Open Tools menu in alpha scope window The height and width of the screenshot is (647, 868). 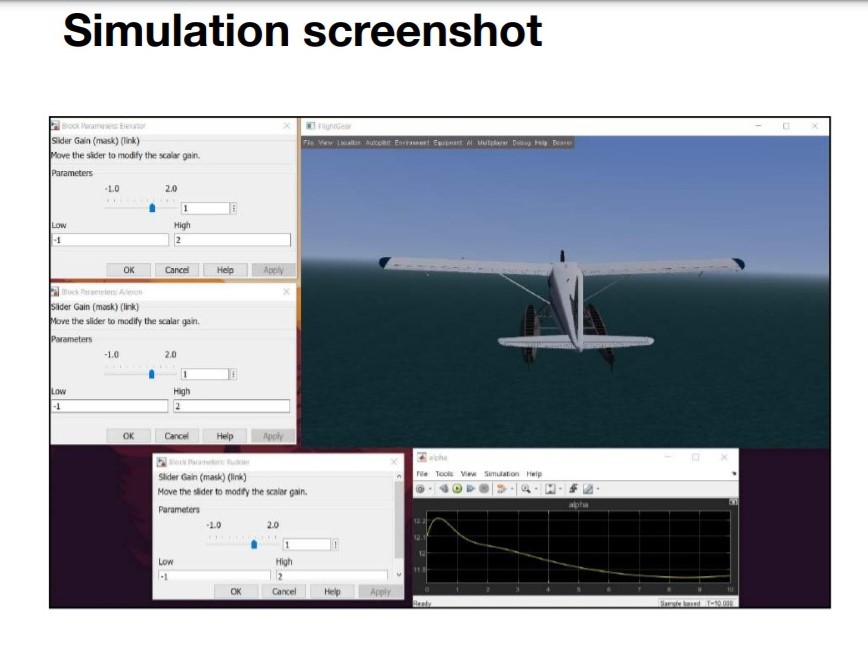click(x=444, y=474)
